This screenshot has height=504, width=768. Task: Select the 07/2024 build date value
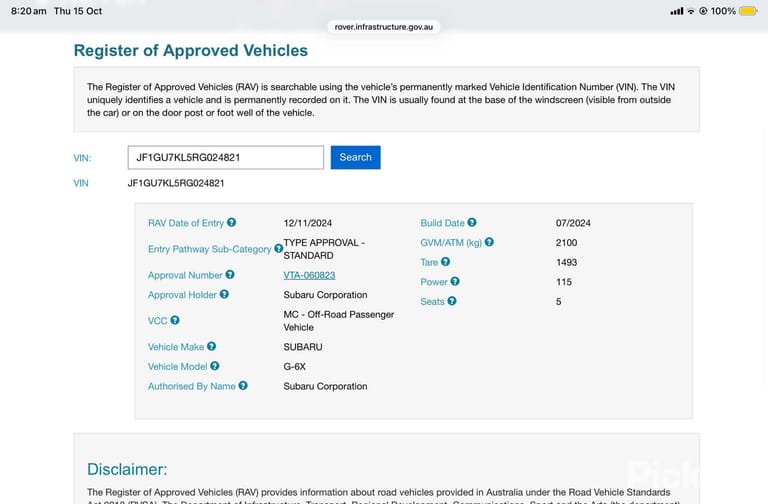pos(573,223)
